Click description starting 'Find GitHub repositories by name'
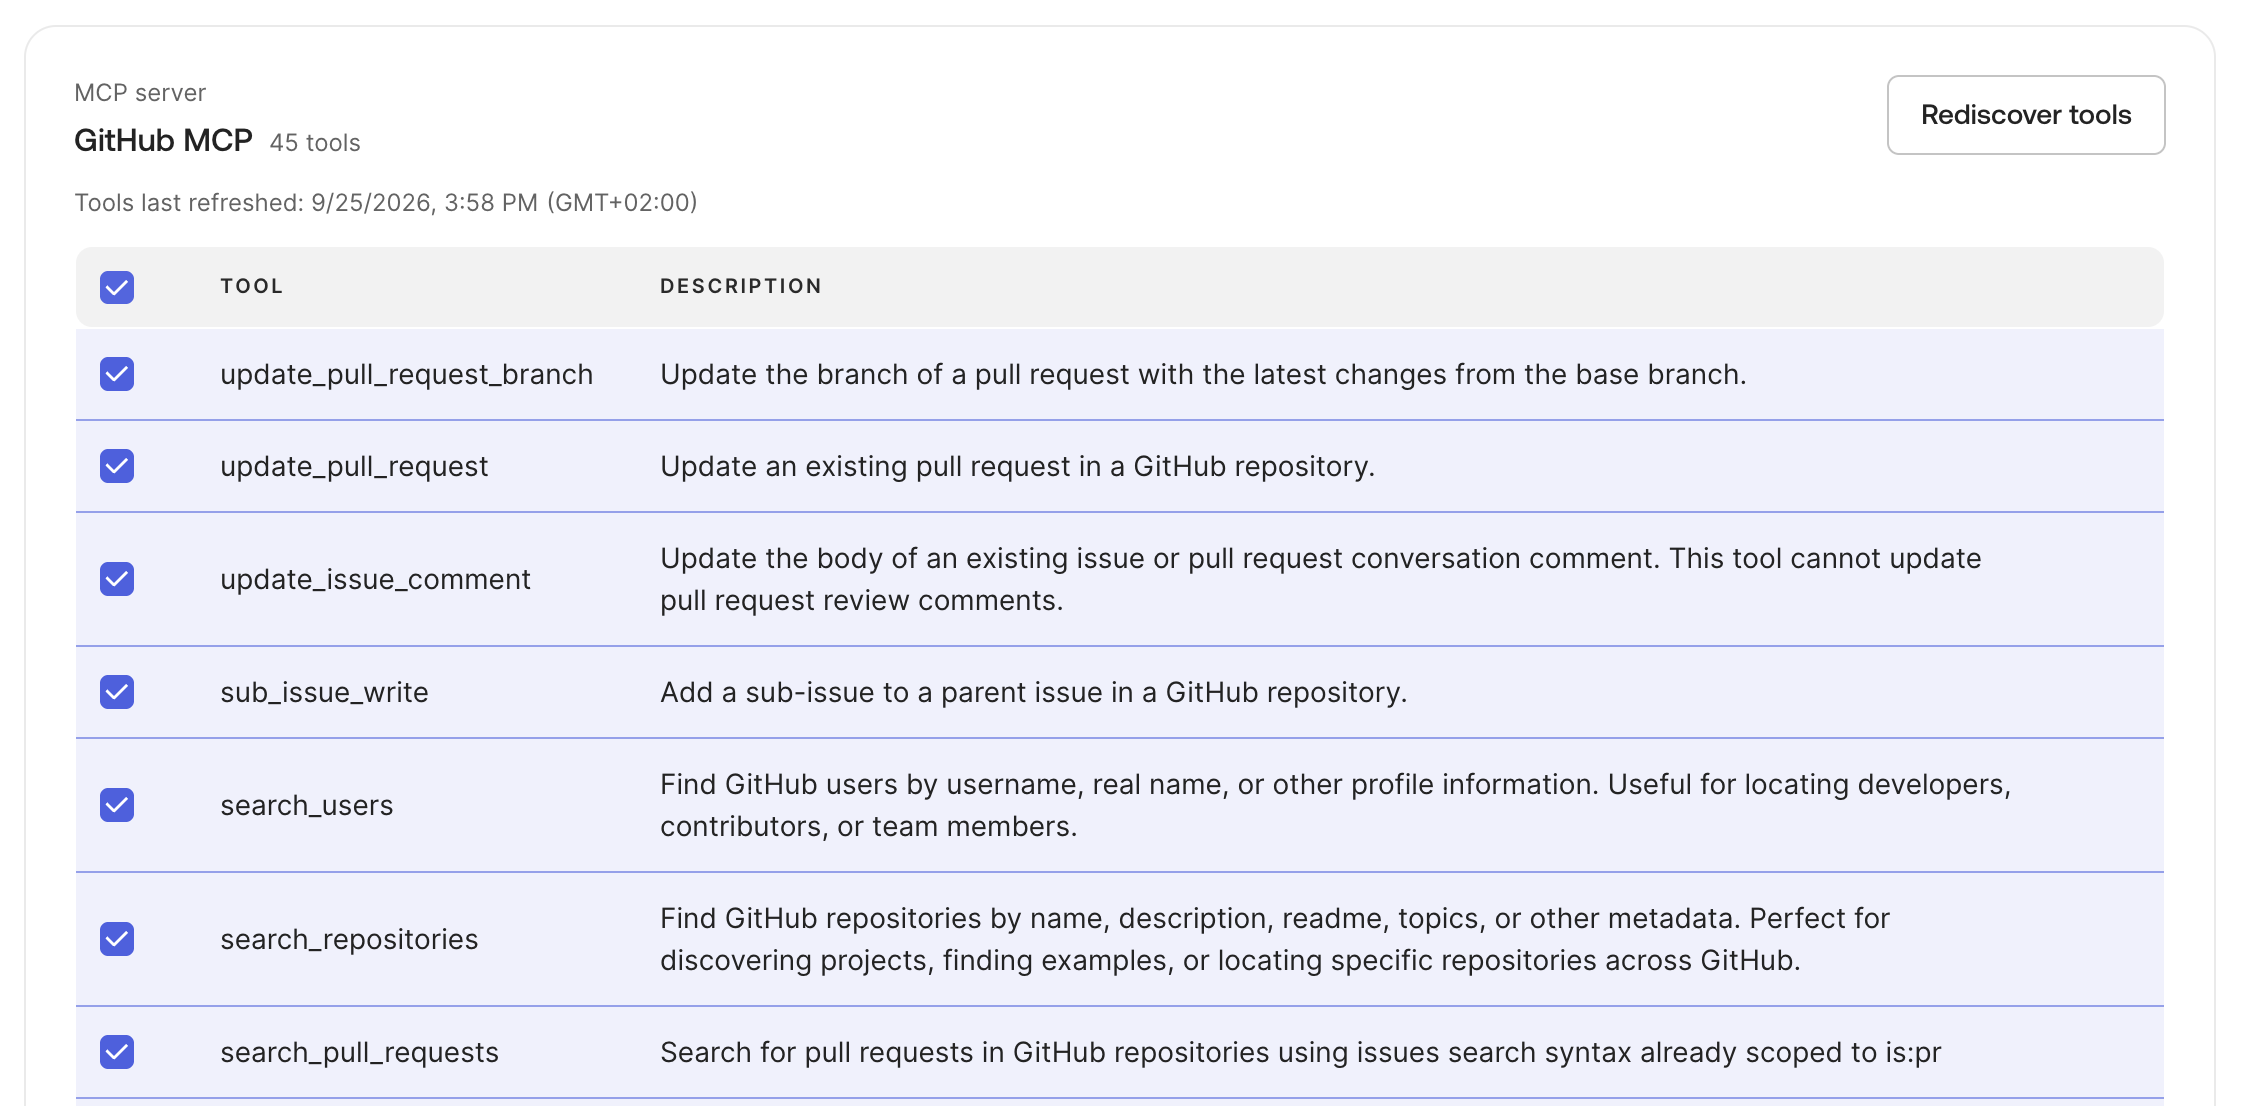 click(1275, 940)
